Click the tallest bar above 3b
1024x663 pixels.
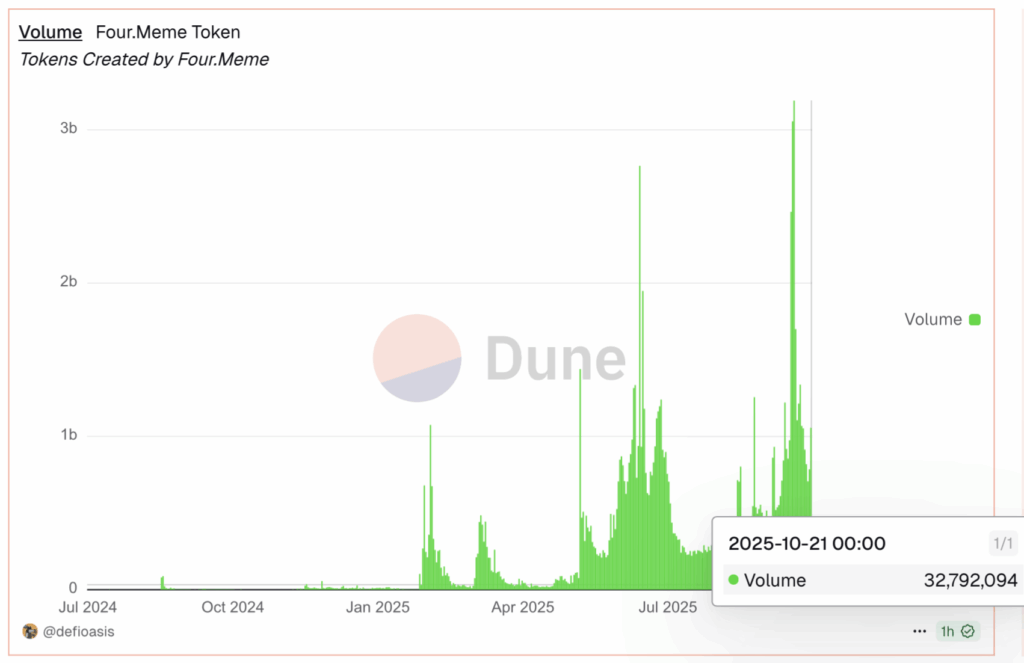[x=794, y=110]
